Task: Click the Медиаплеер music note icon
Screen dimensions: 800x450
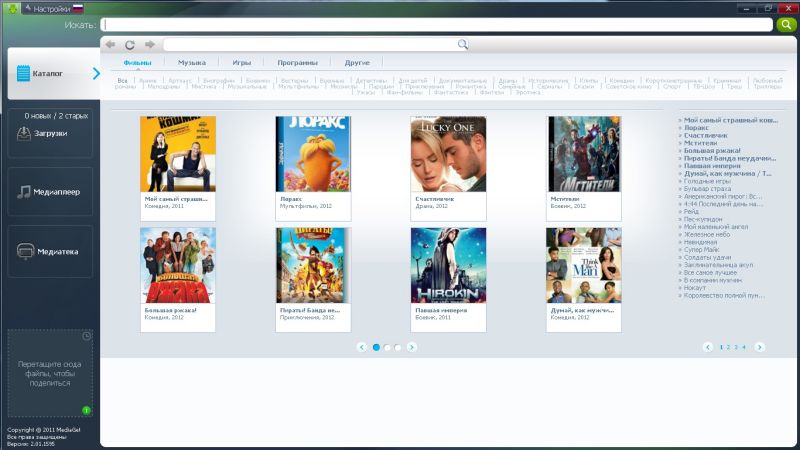Action: (x=23, y=192)
